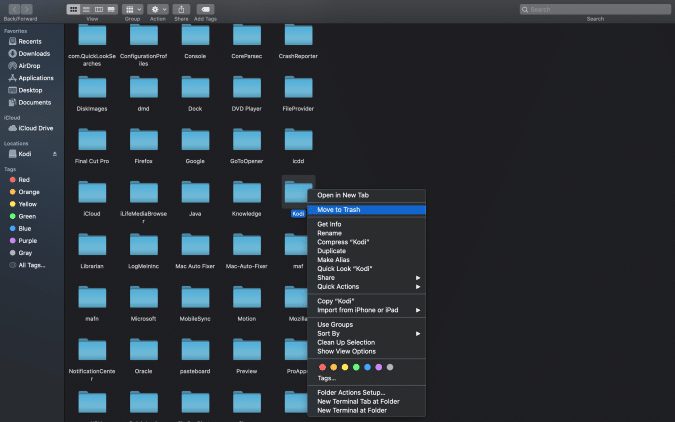
Task: Choose Make Alias
Action: click(x=366, y=260)
